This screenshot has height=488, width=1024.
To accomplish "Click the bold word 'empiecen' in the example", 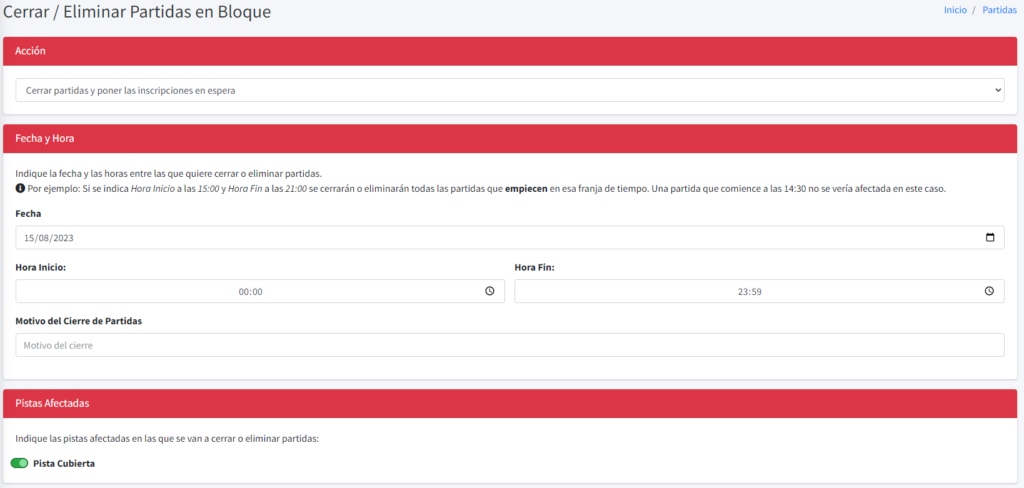I will tap(526, 189).
